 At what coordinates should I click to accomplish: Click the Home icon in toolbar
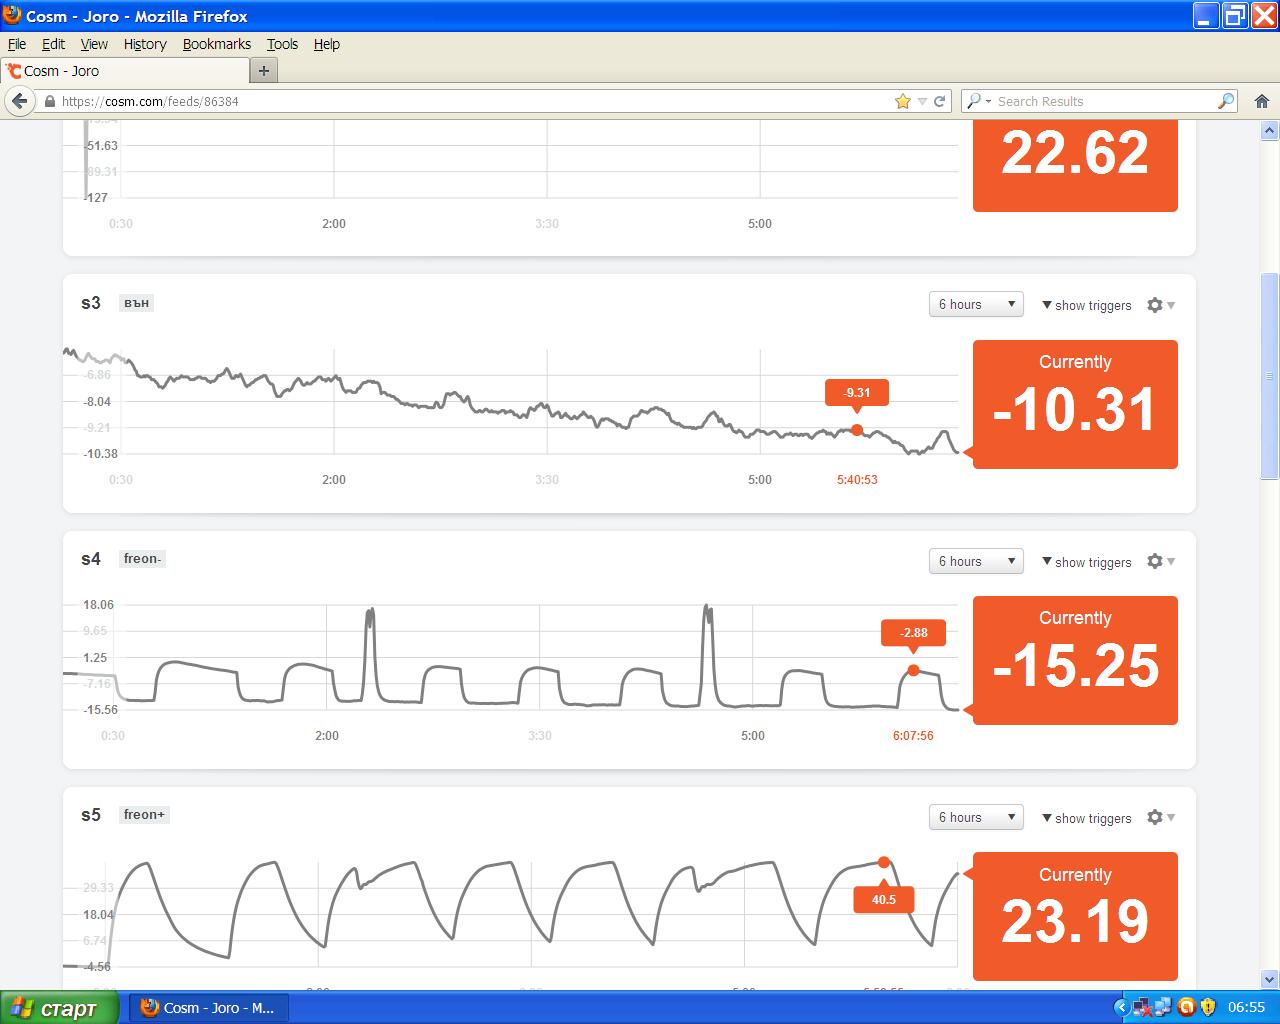point(1261,101)
